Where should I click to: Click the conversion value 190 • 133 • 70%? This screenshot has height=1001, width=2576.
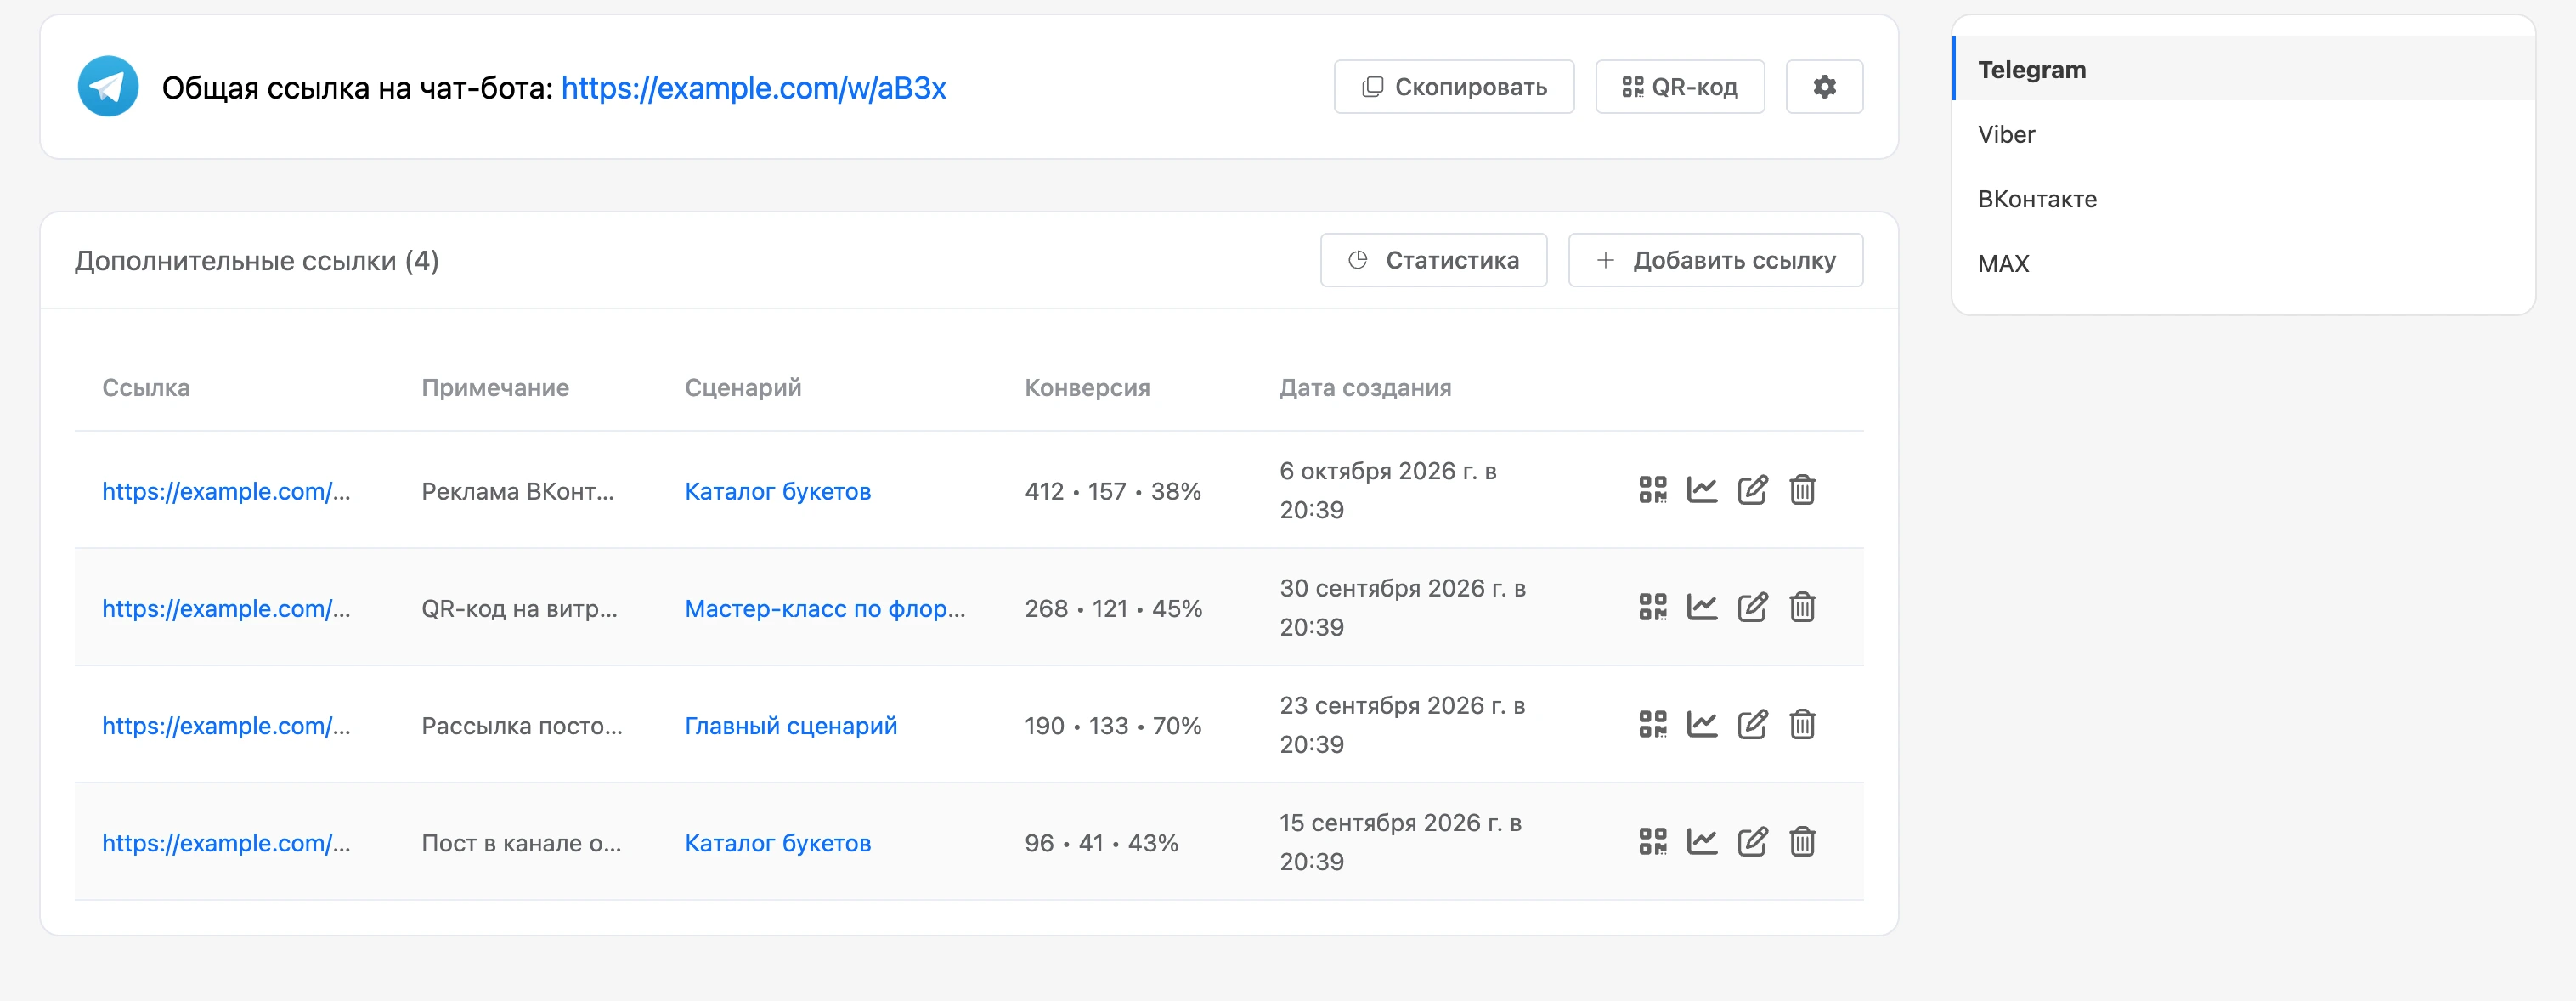[x=1112, y=725]
